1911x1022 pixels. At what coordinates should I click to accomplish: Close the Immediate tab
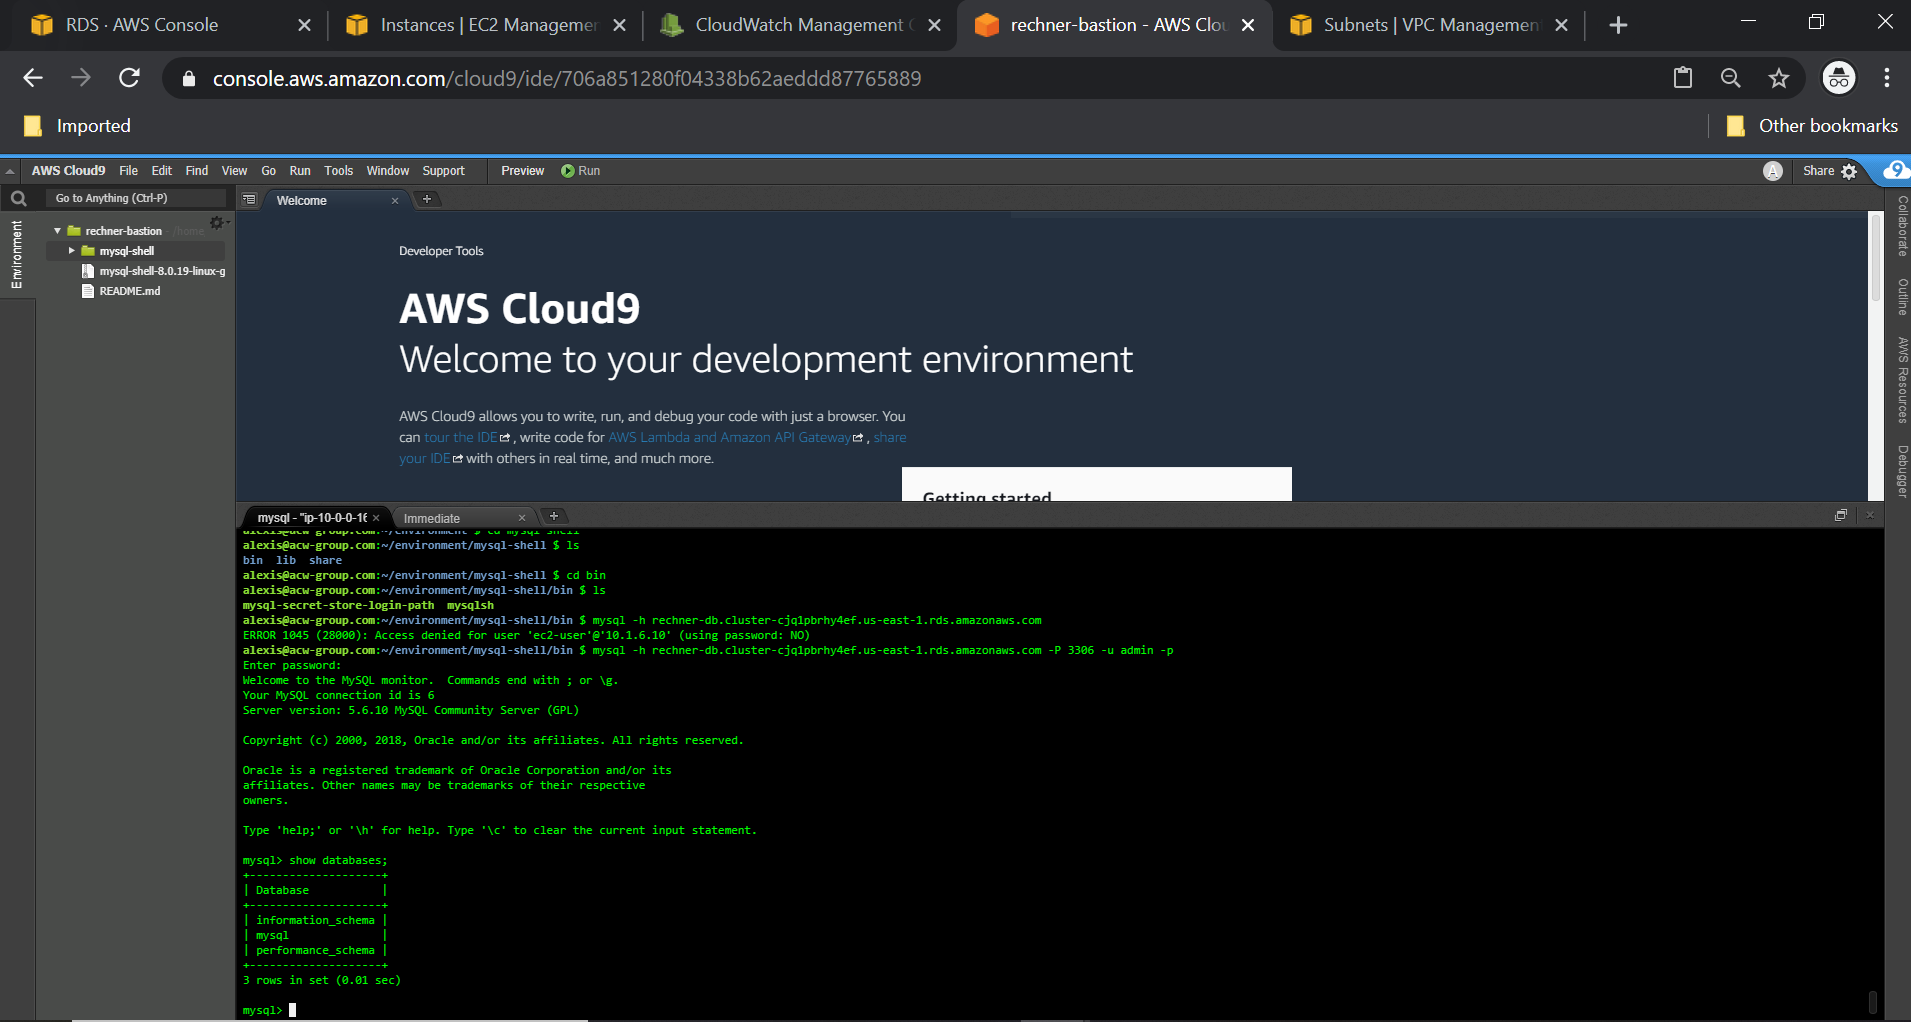[x=522, y=518]
